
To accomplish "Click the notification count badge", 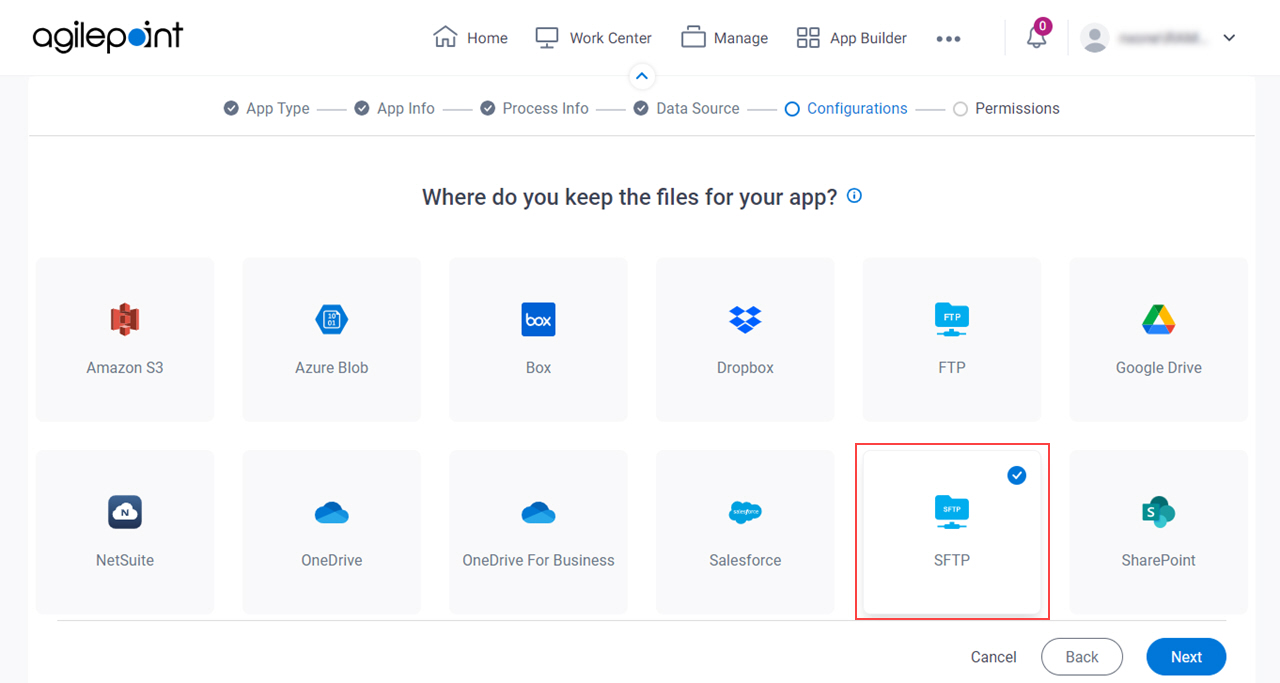I will coord(1043,27).
